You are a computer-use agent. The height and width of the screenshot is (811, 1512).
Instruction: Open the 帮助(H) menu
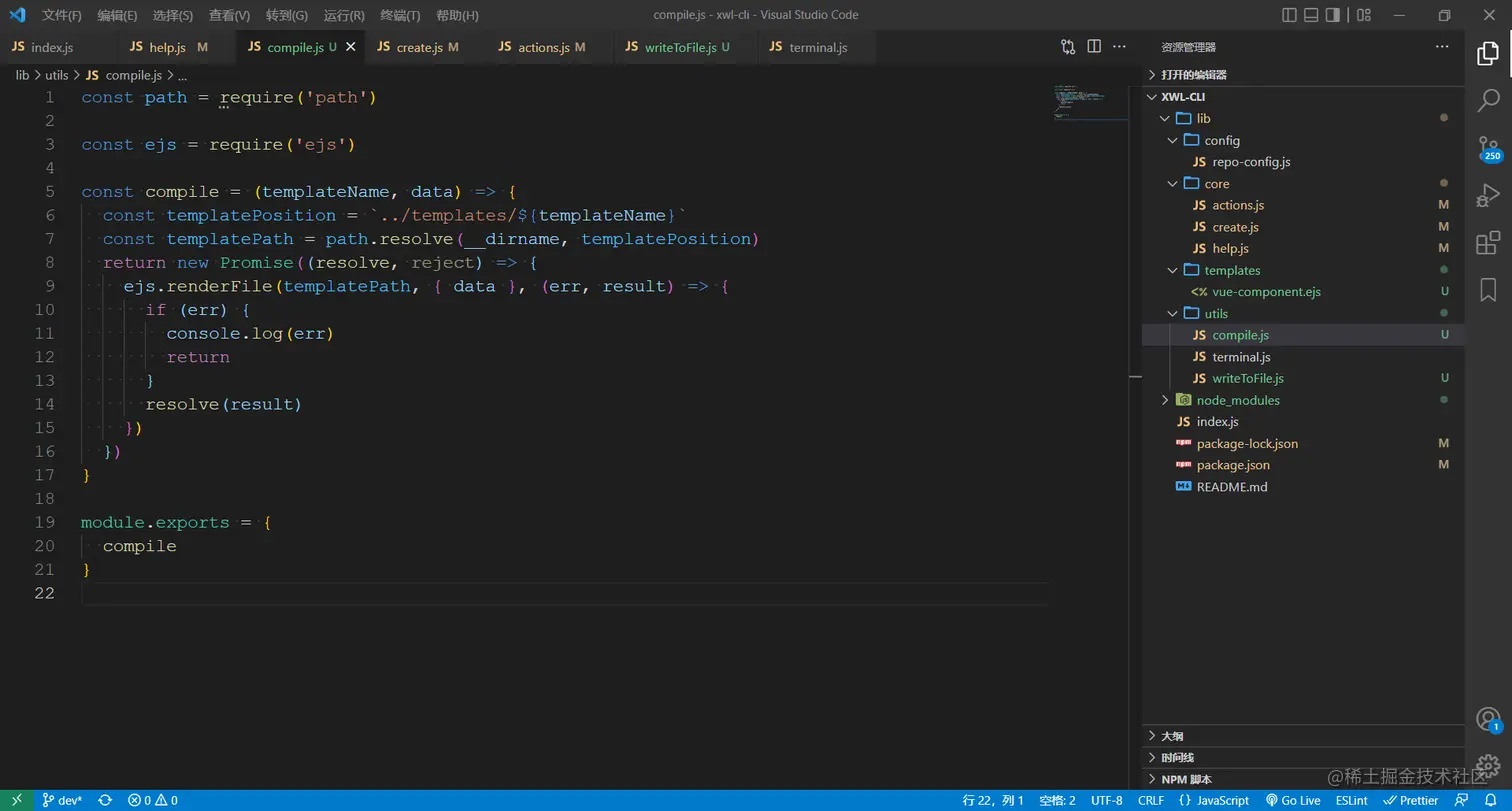click(458, 15)
